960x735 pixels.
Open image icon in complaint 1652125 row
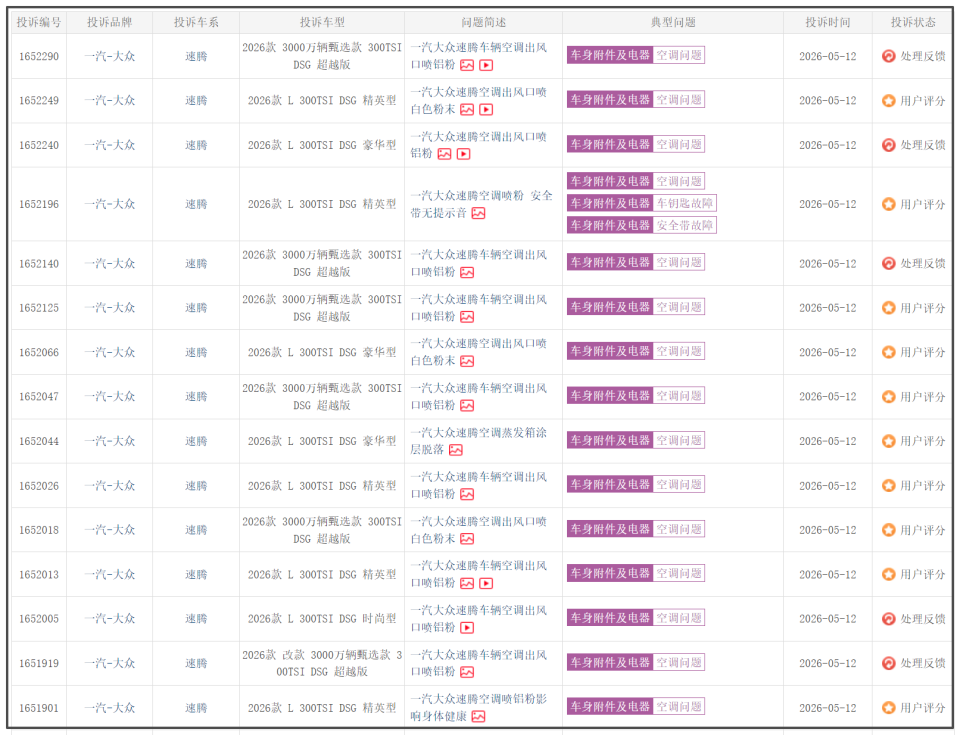[467, 317]
